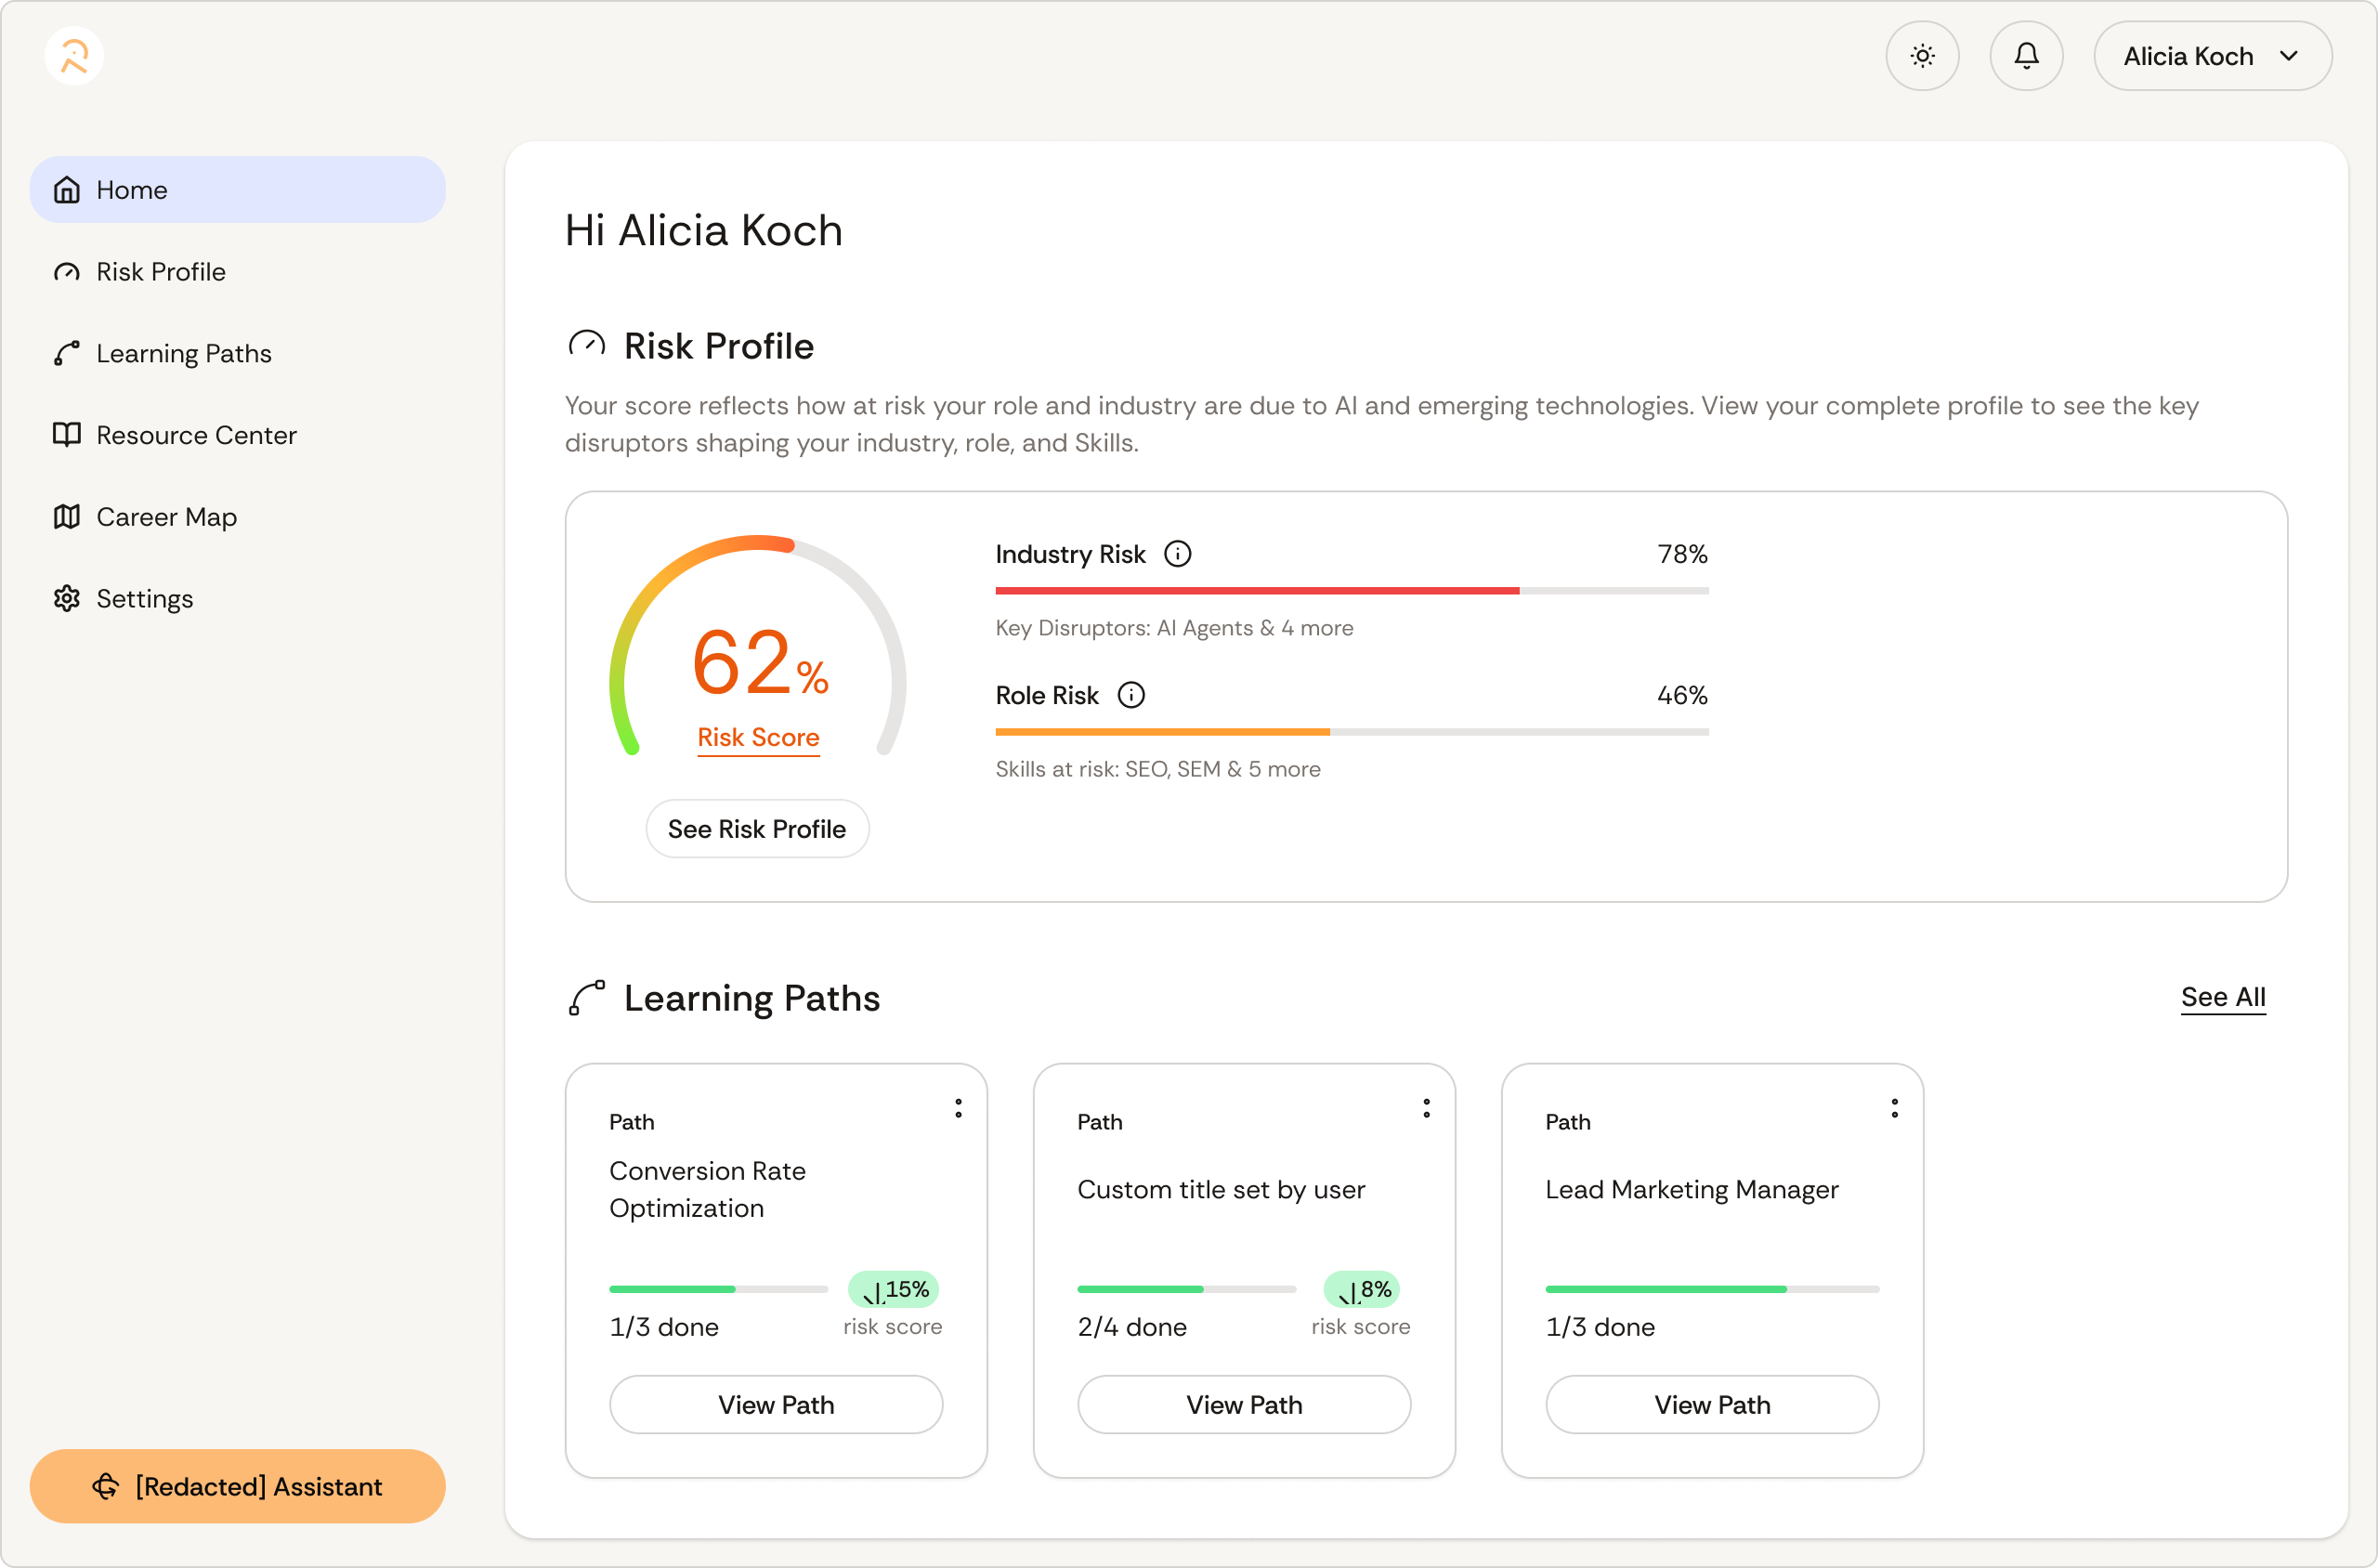Open the [Redacted] Assistant
The width and height of the screenshot is (2378, 1568).
pos(237,1486)
